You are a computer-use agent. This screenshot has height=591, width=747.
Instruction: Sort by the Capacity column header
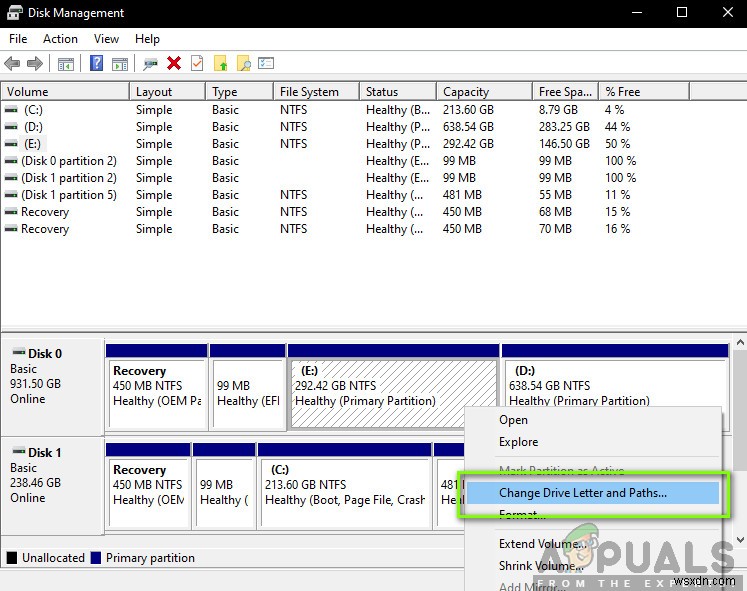click(x=485, y=91)
